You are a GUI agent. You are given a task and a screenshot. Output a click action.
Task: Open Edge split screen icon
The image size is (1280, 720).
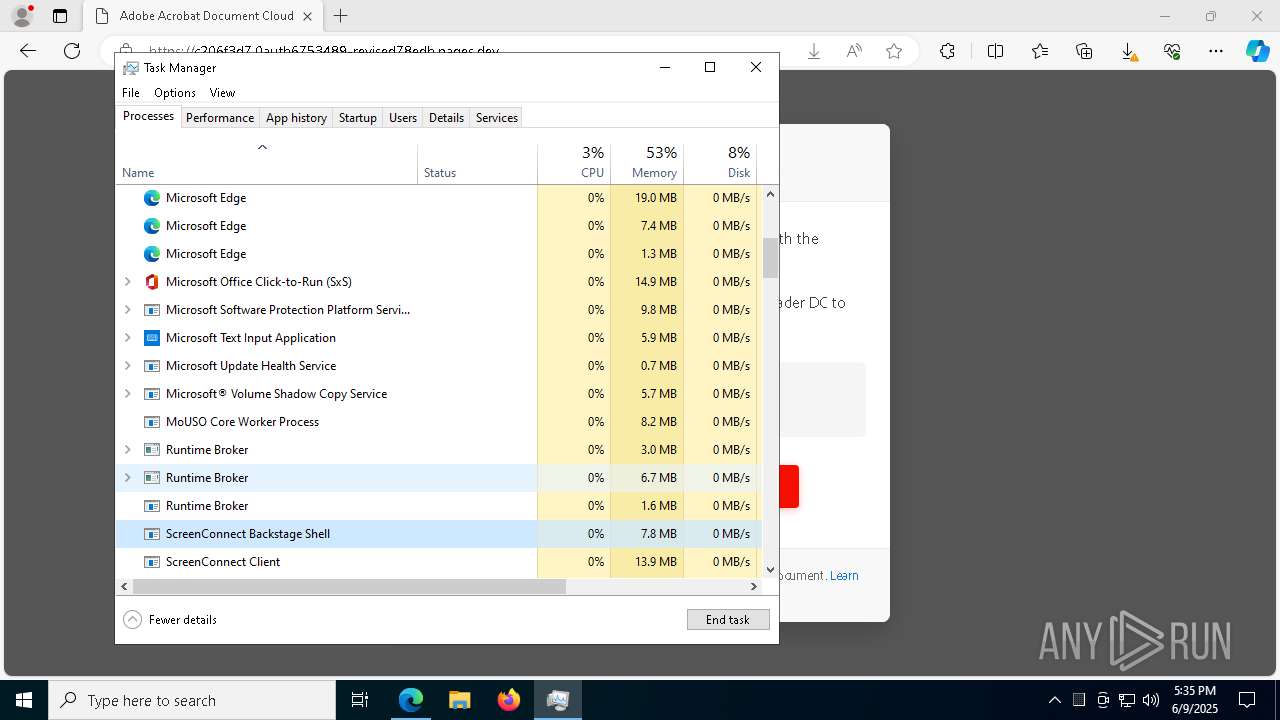pos(995,51)
